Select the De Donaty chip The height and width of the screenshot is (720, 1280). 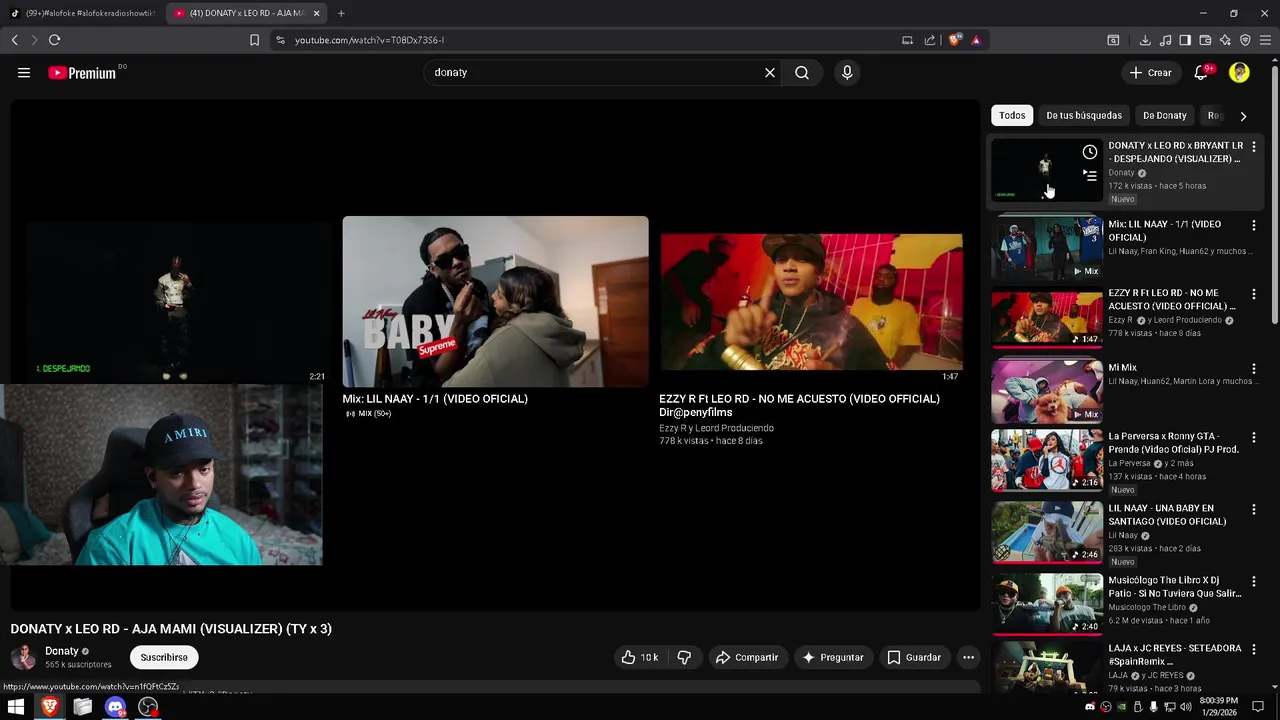1164,115
